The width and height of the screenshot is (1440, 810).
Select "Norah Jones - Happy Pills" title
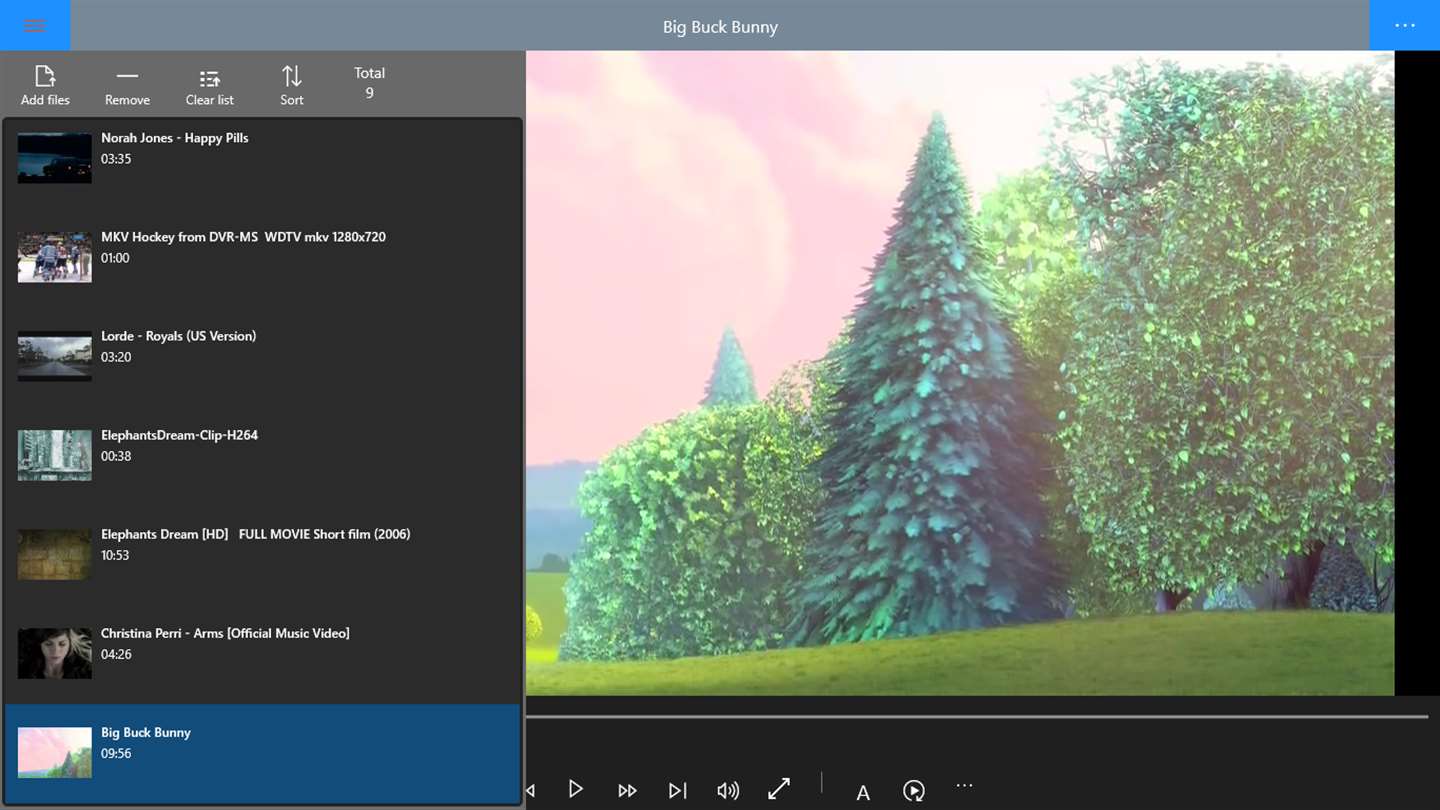175,138
